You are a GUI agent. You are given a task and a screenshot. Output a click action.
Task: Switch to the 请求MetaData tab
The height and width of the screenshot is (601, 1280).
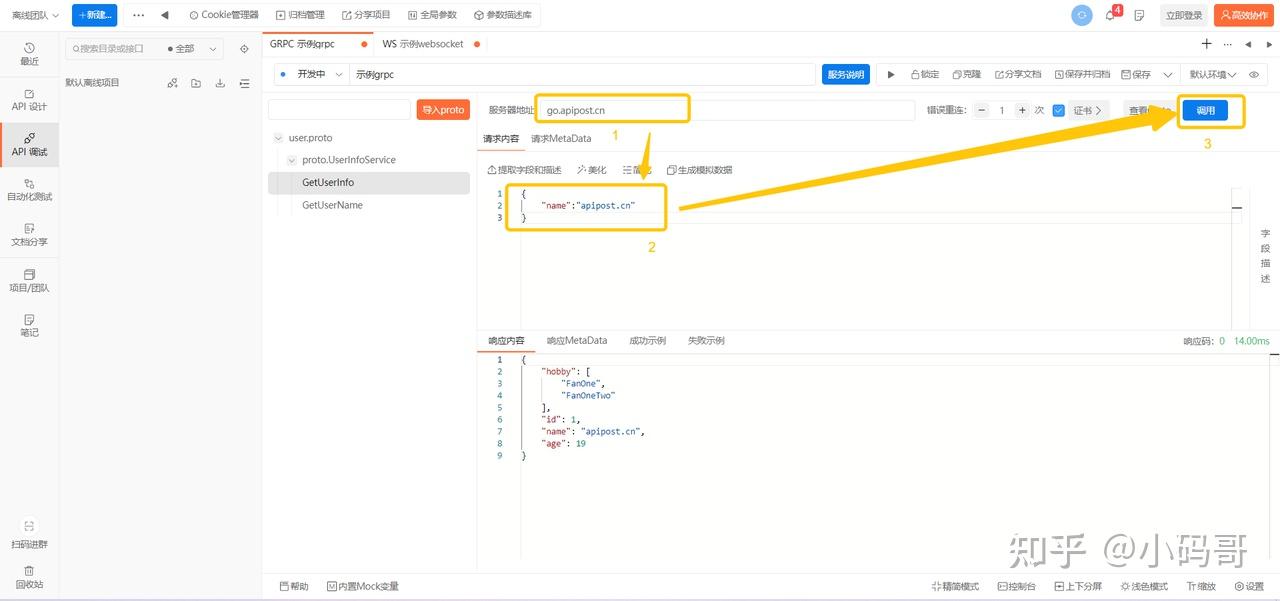[x=561, y=138]
